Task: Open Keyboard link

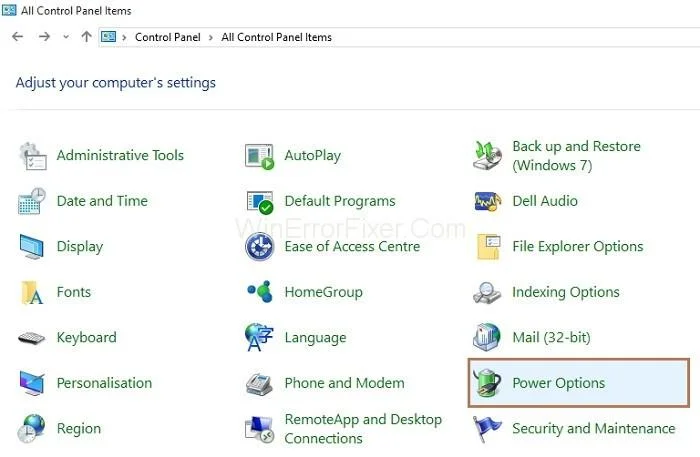Action: click(x=86, y=337)
